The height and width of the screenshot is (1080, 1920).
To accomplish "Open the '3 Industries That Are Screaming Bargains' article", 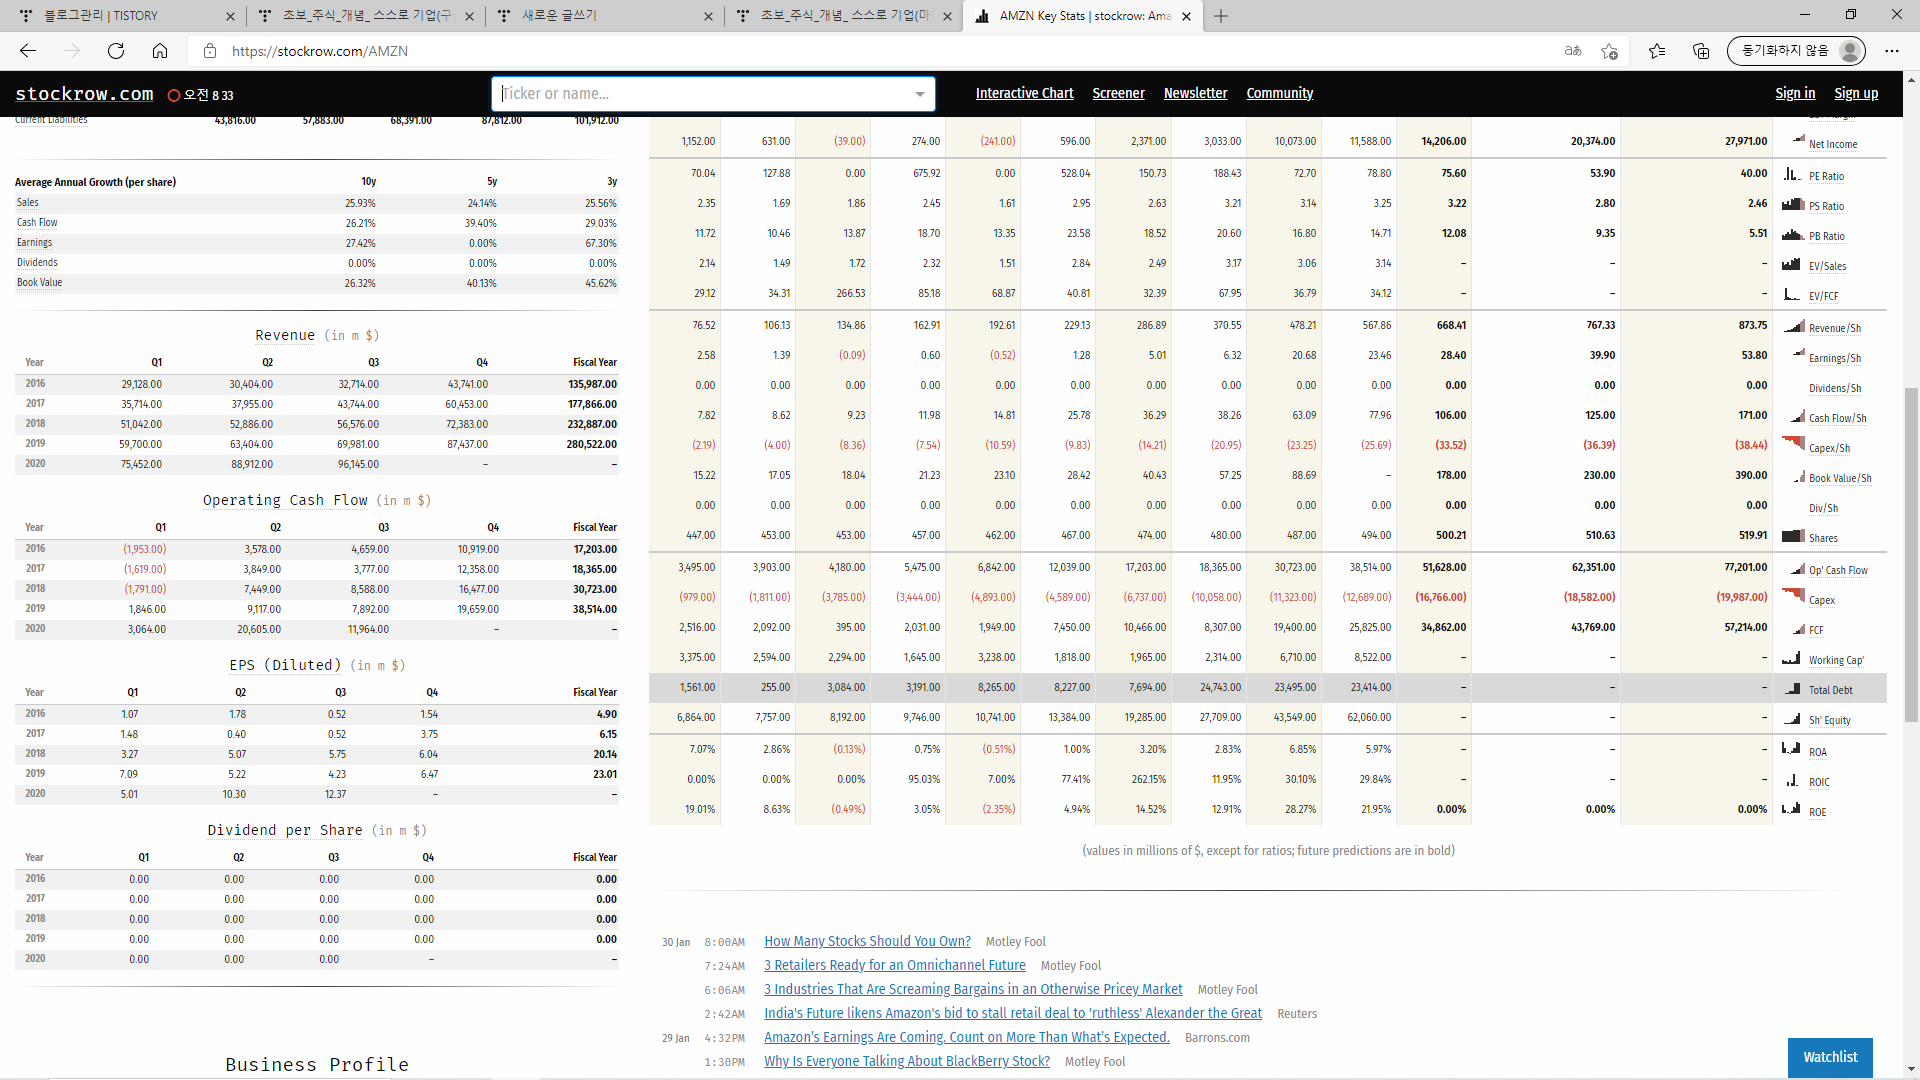I will click(x=973, y=989).
